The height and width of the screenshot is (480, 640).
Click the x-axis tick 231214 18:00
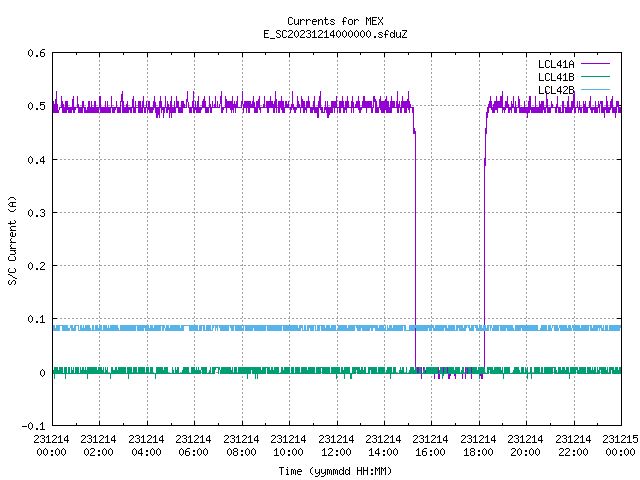(478, 446)
